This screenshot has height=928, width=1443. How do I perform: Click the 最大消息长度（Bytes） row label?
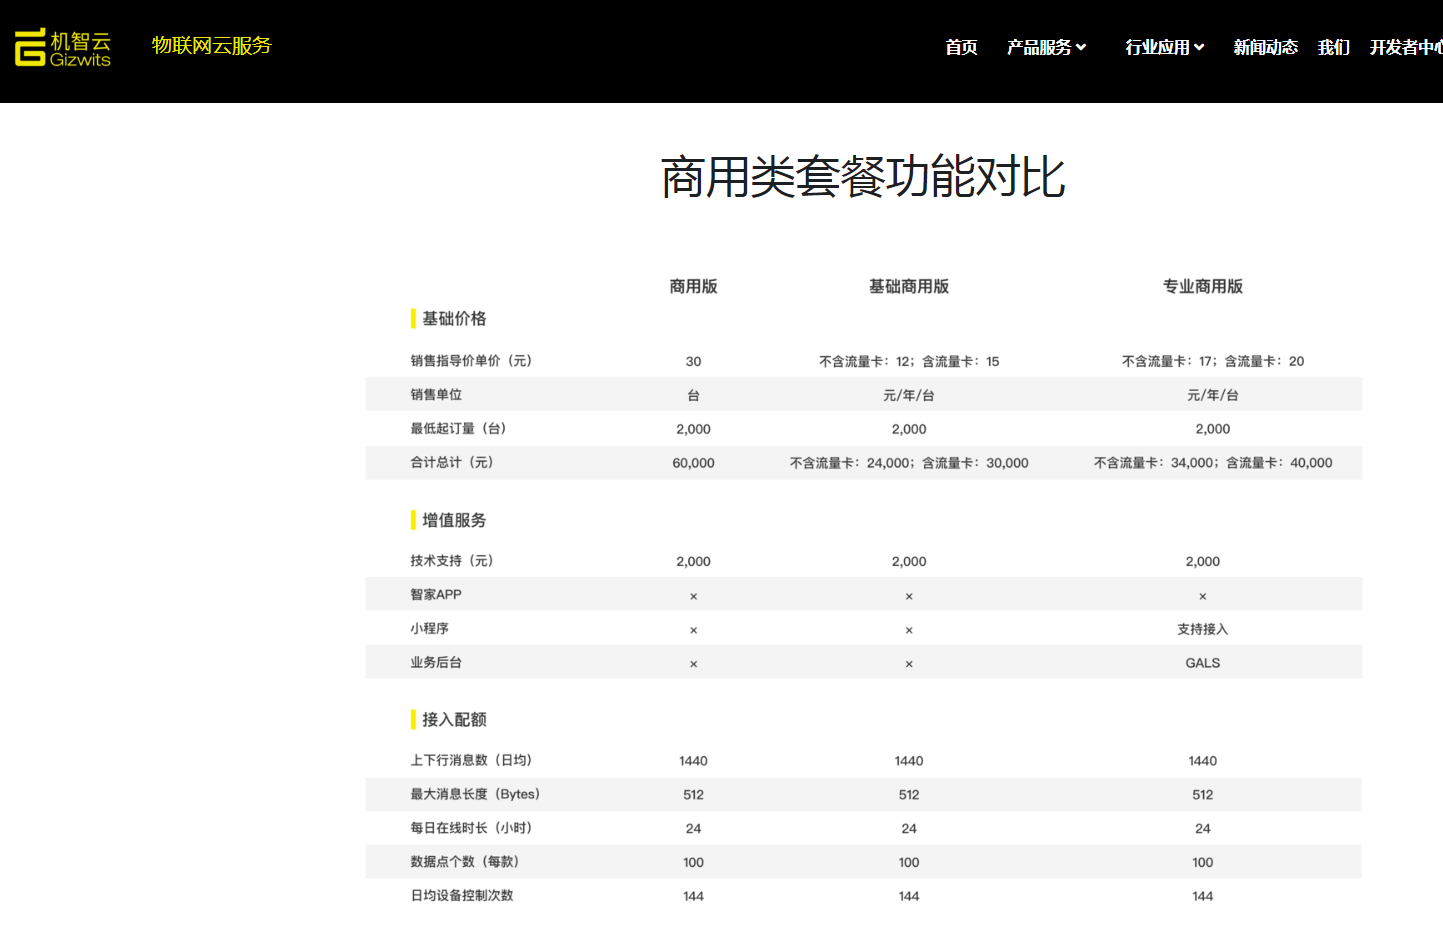pyautogui.click(x=475, y=795)
